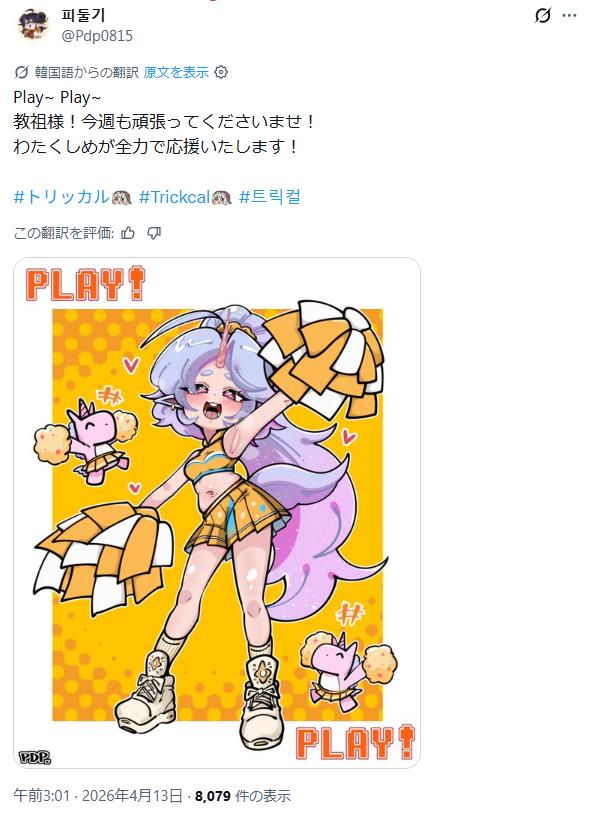590x816 pixels.
Task: Open translation settings gear icon
Action: point(221,72)
